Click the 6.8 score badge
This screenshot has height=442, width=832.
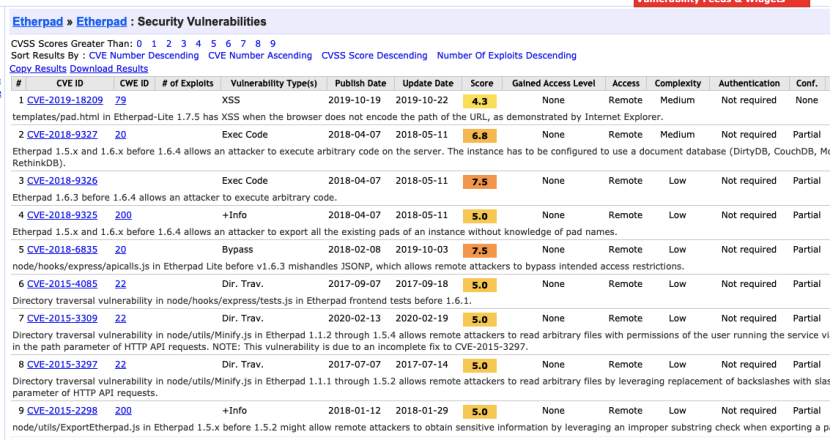point(480,135)
